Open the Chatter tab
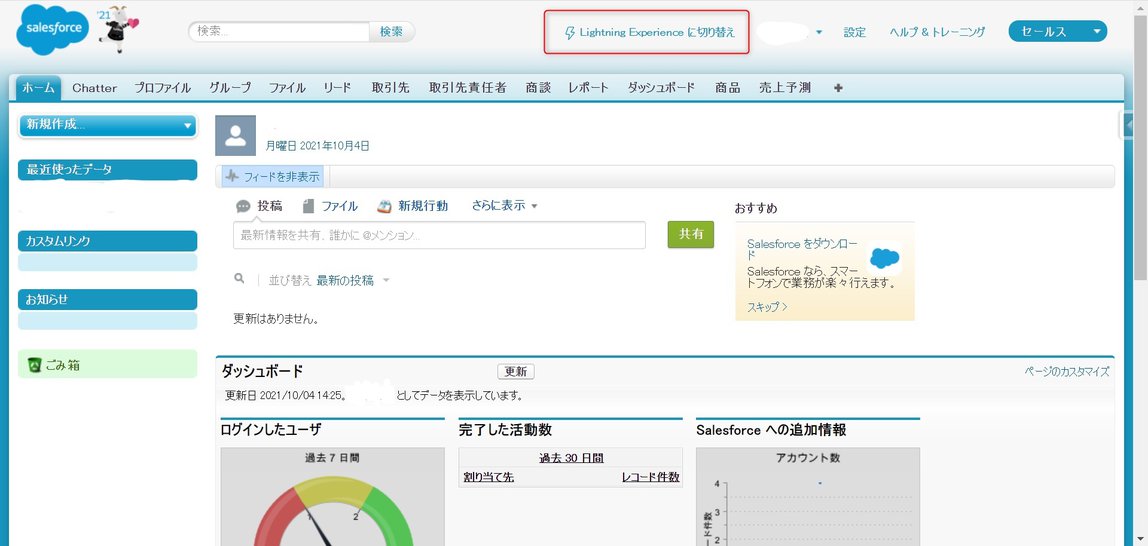The width and height of the screenshot is (1148, 546). pyautogui.click(x=94, y=88)
